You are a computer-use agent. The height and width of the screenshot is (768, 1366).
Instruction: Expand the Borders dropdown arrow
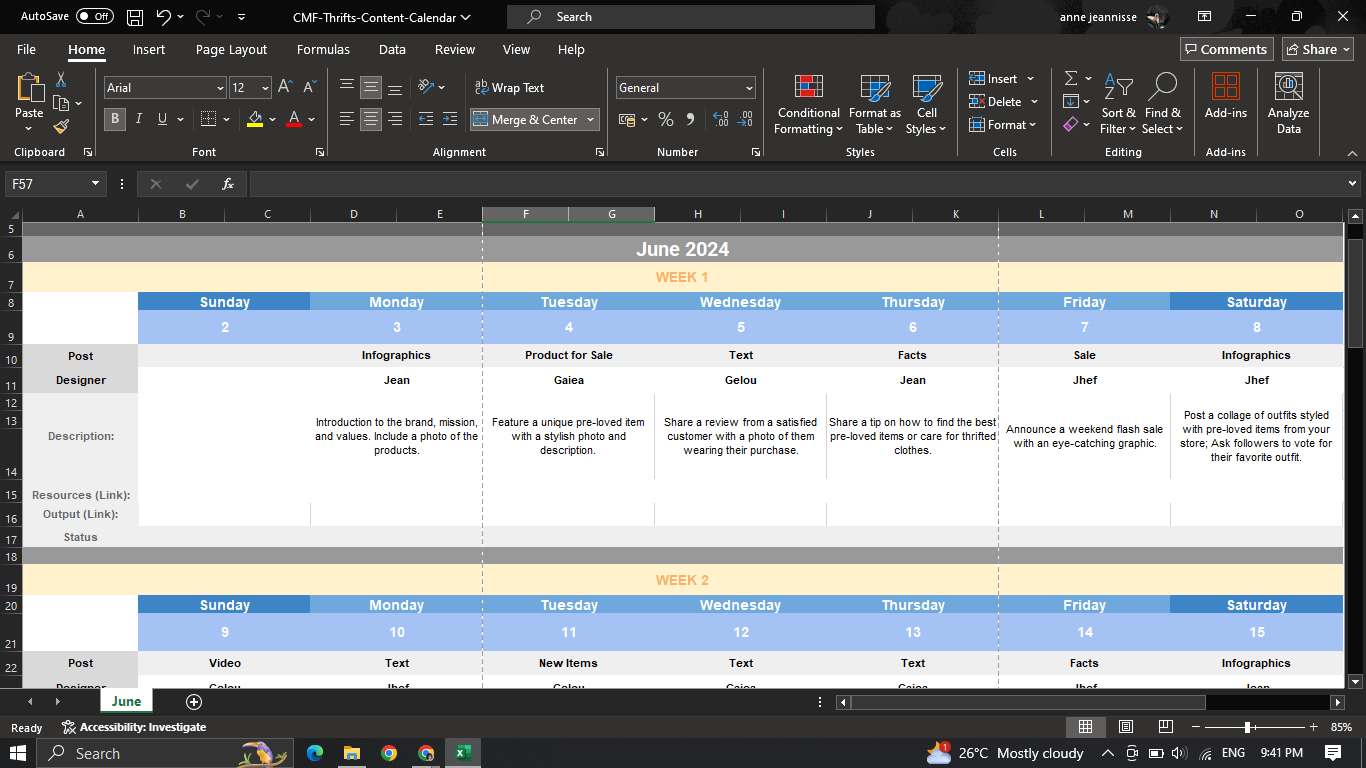[226, 119]
